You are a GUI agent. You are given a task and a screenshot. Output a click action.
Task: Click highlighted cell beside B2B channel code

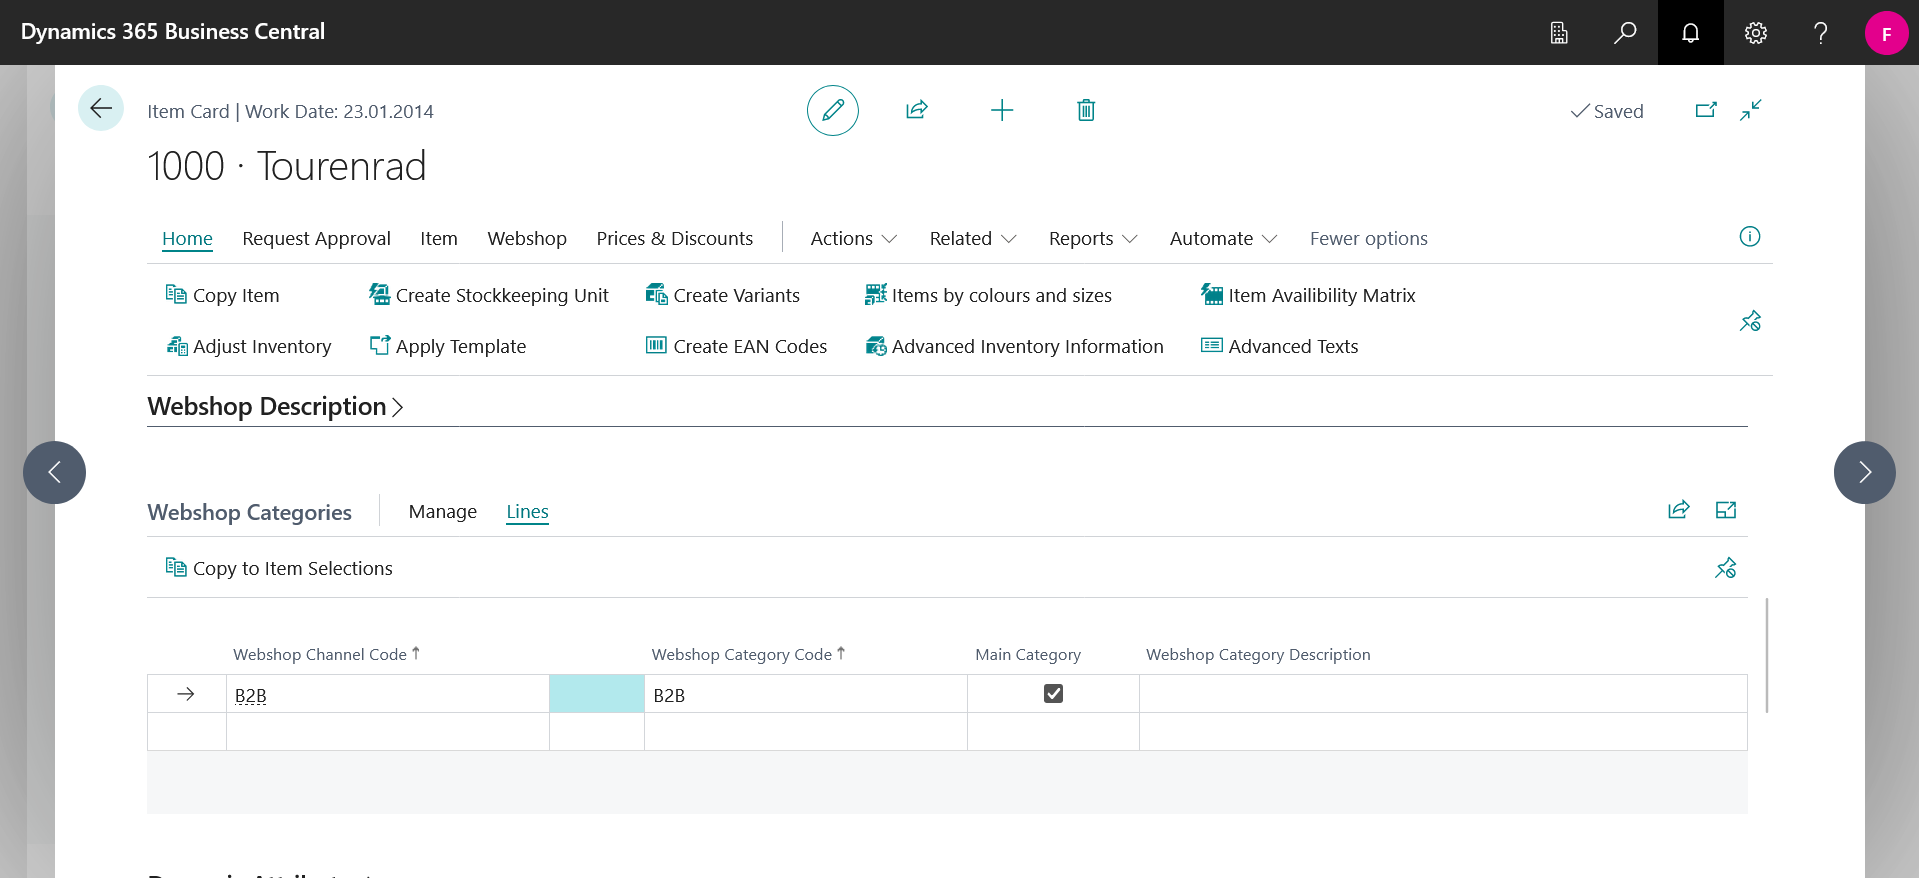pyautogui.click(x=597, y=694)
